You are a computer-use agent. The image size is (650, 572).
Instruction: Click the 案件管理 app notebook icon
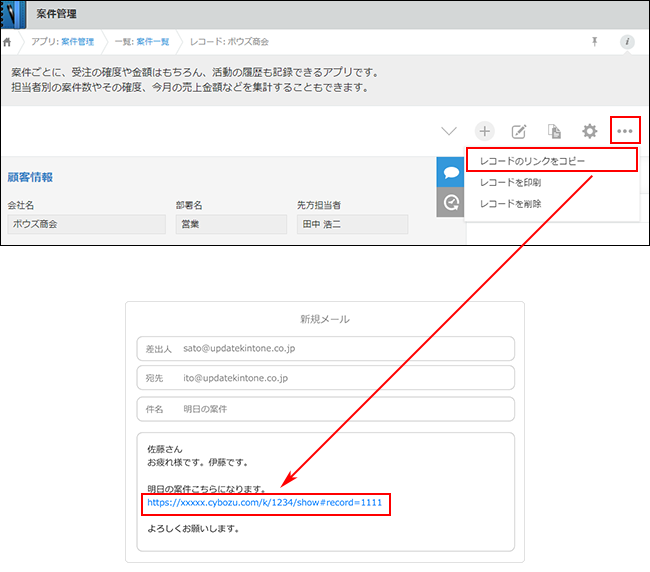[13, 15]
